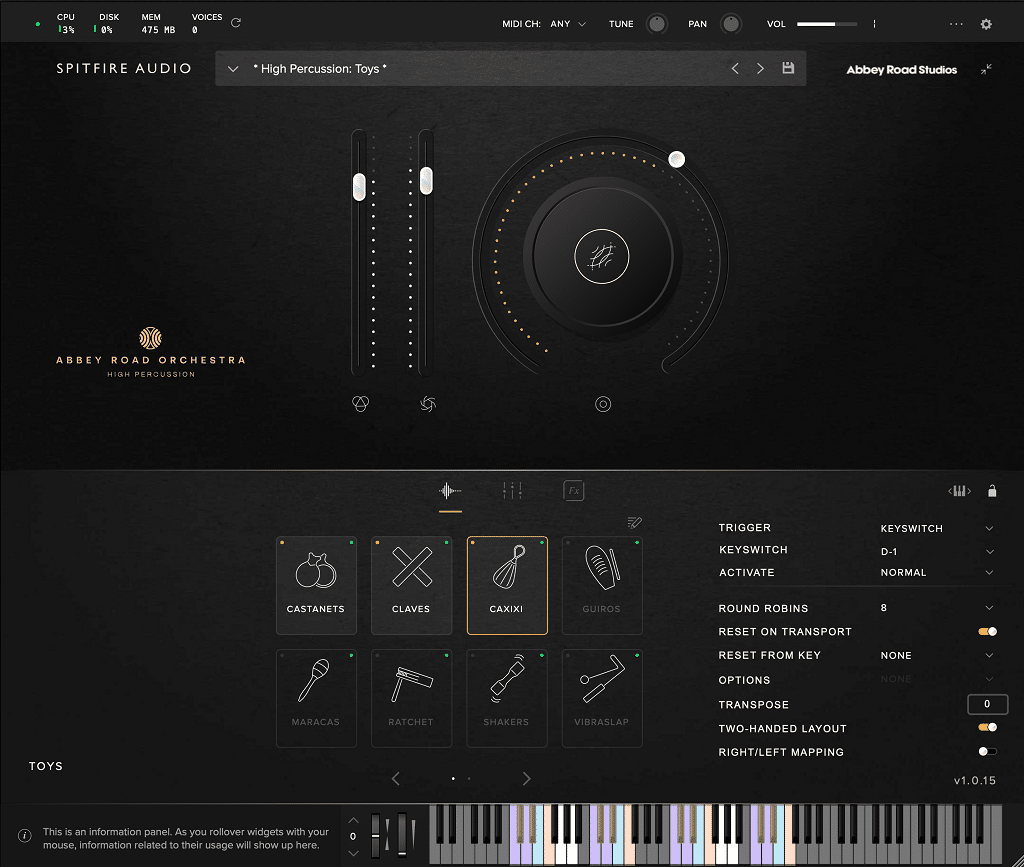Select the Guiros instrument
The height and width of the screenshot is (867, 1024).
pos(602,586)
